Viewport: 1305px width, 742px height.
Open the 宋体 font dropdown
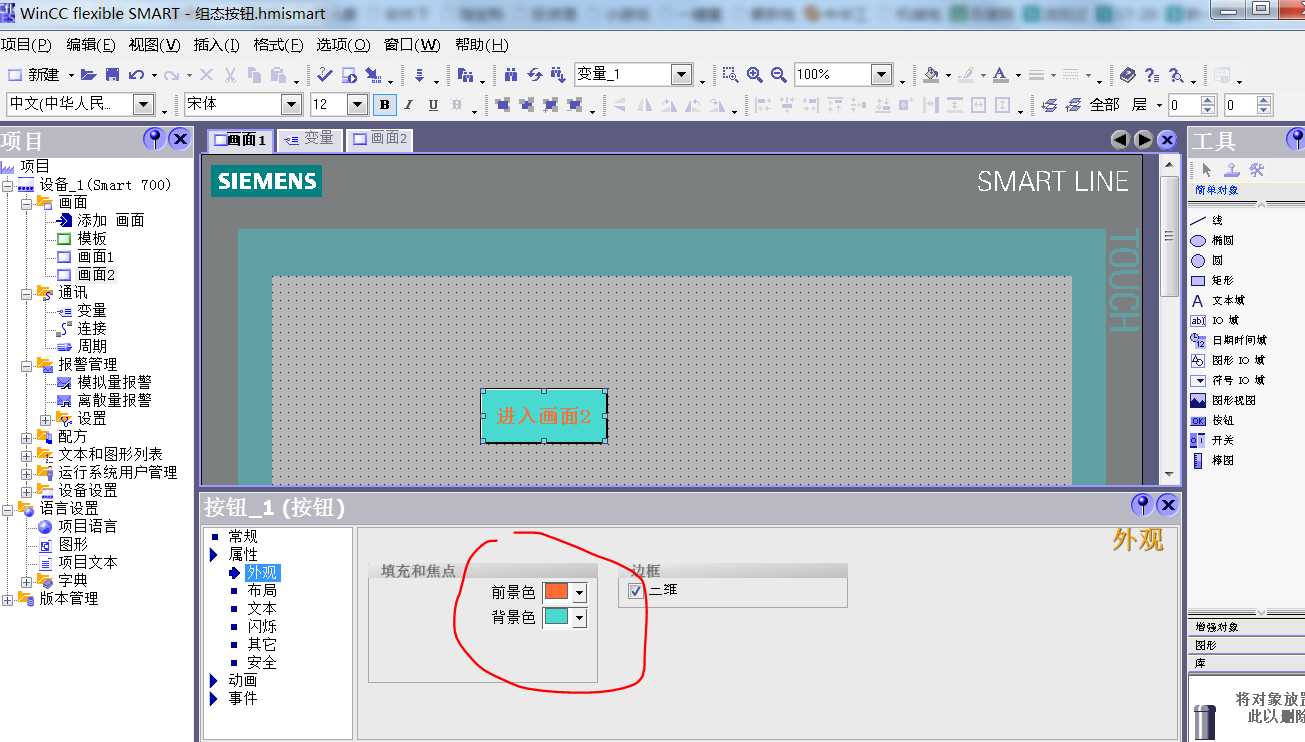tap(291, 104)
